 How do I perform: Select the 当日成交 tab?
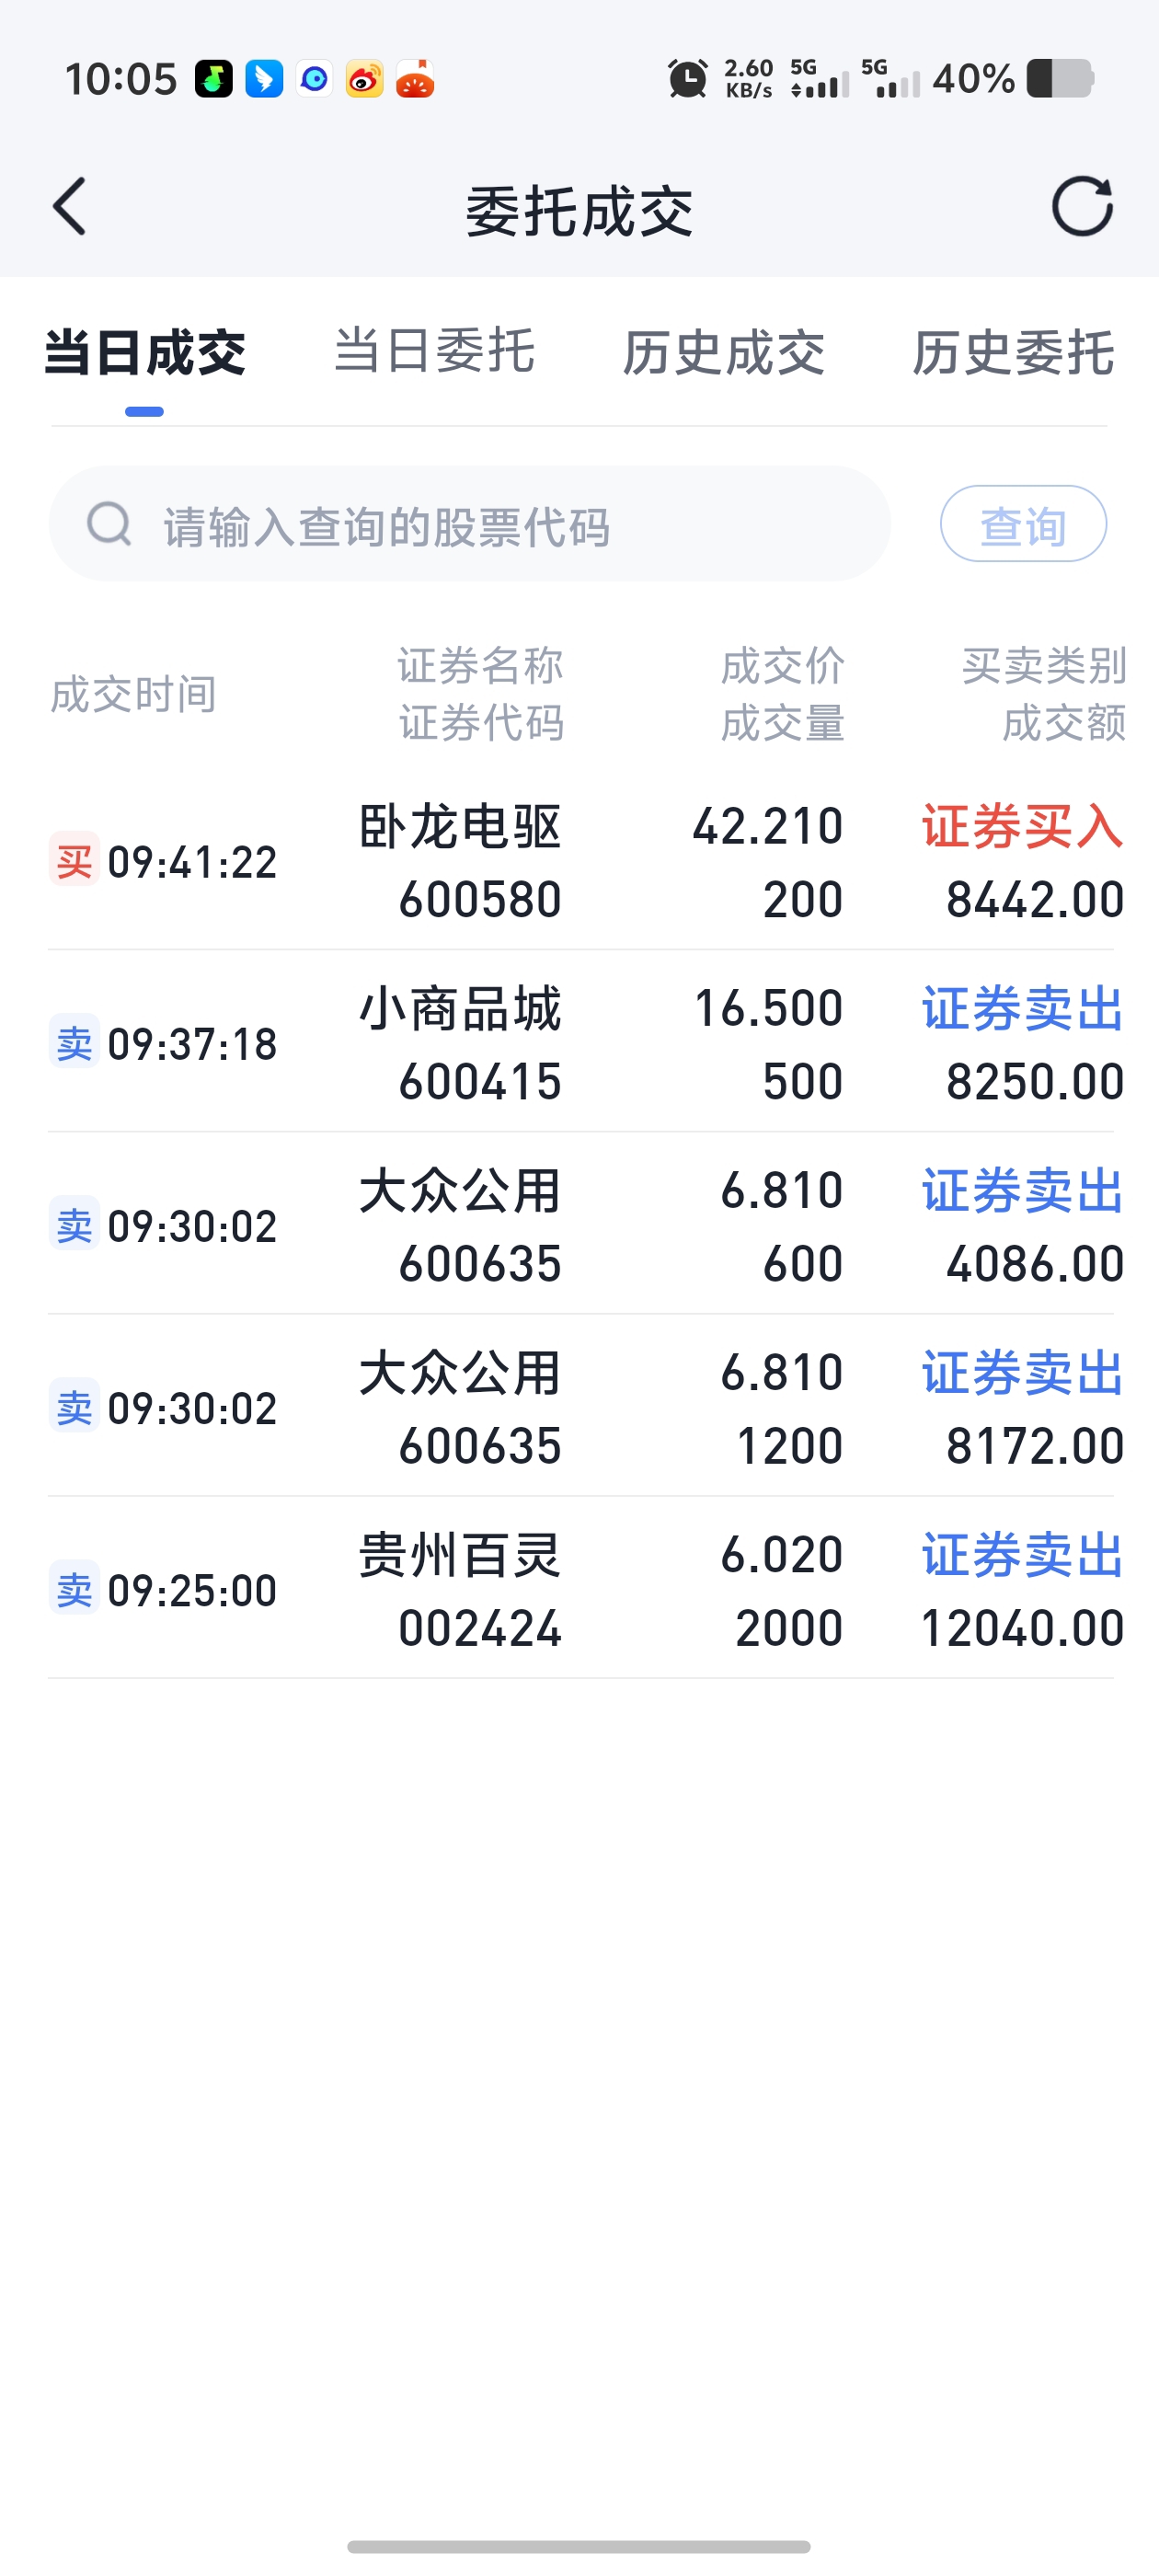pos(145,352)
